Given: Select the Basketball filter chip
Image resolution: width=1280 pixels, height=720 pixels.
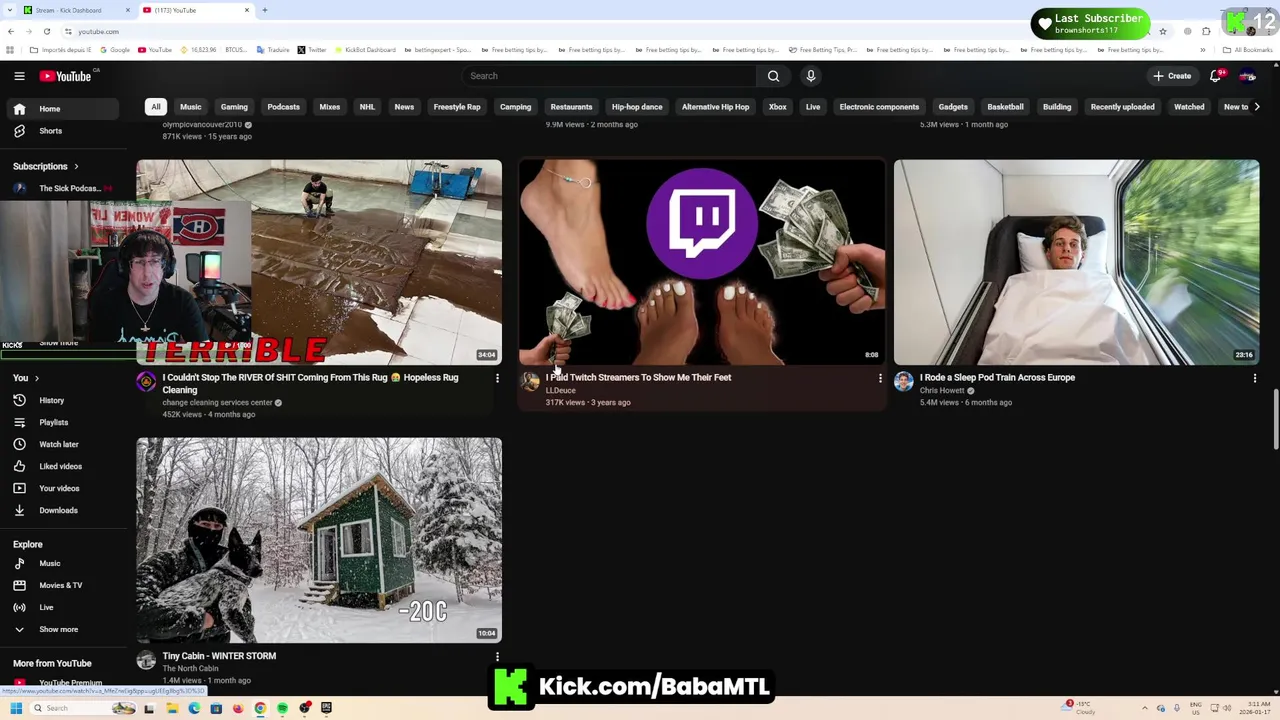Looking at the screenshot, I should [x=1005, y=107].
